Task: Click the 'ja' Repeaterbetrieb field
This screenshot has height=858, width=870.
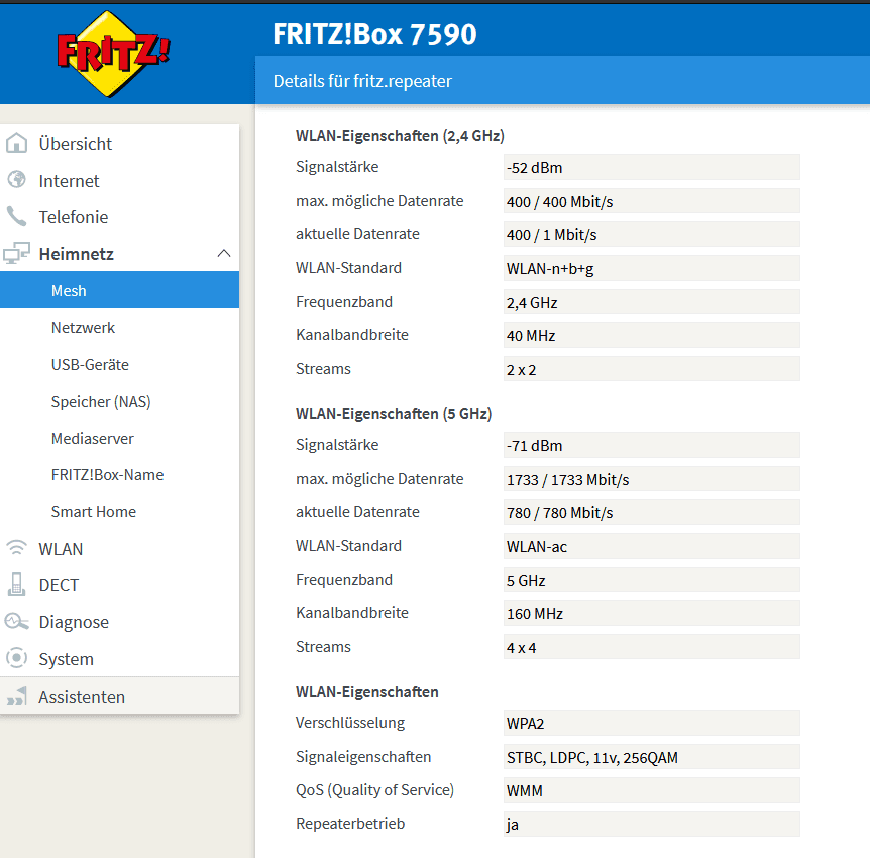Action: pyautogui.click(x=651, y=825)
